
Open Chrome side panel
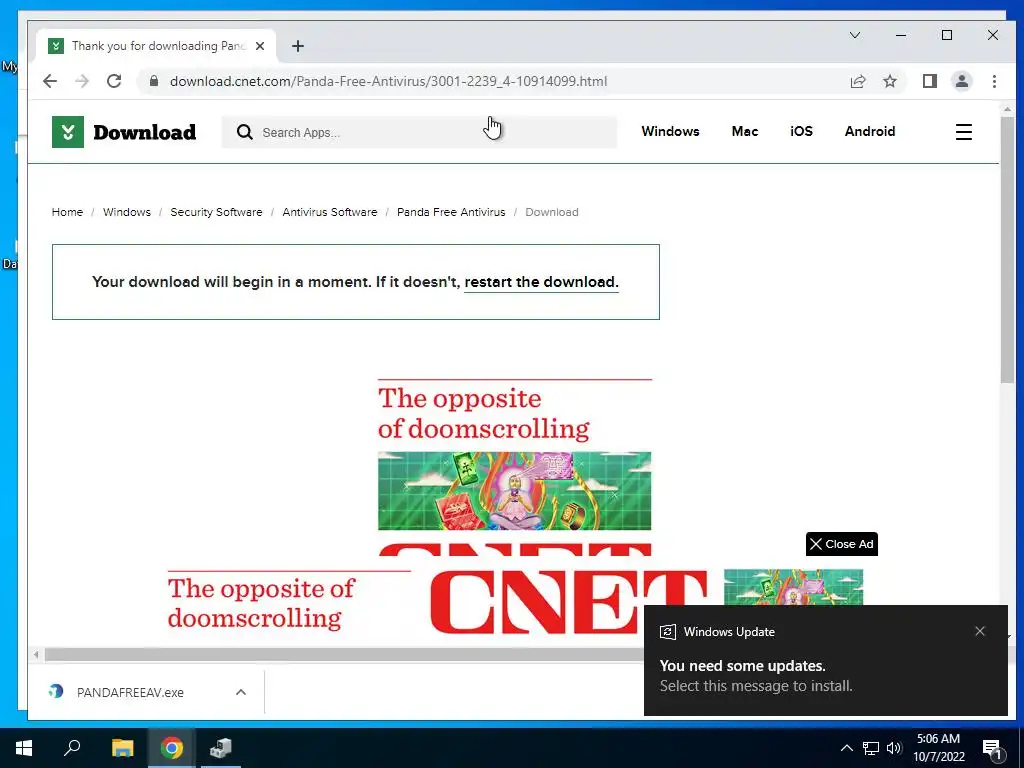click(929, 81)
